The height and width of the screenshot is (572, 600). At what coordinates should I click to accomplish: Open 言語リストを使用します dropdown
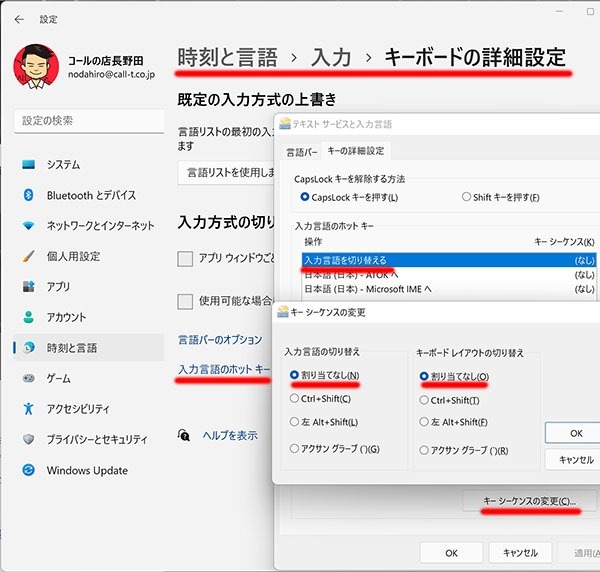(x=225, y=173)
